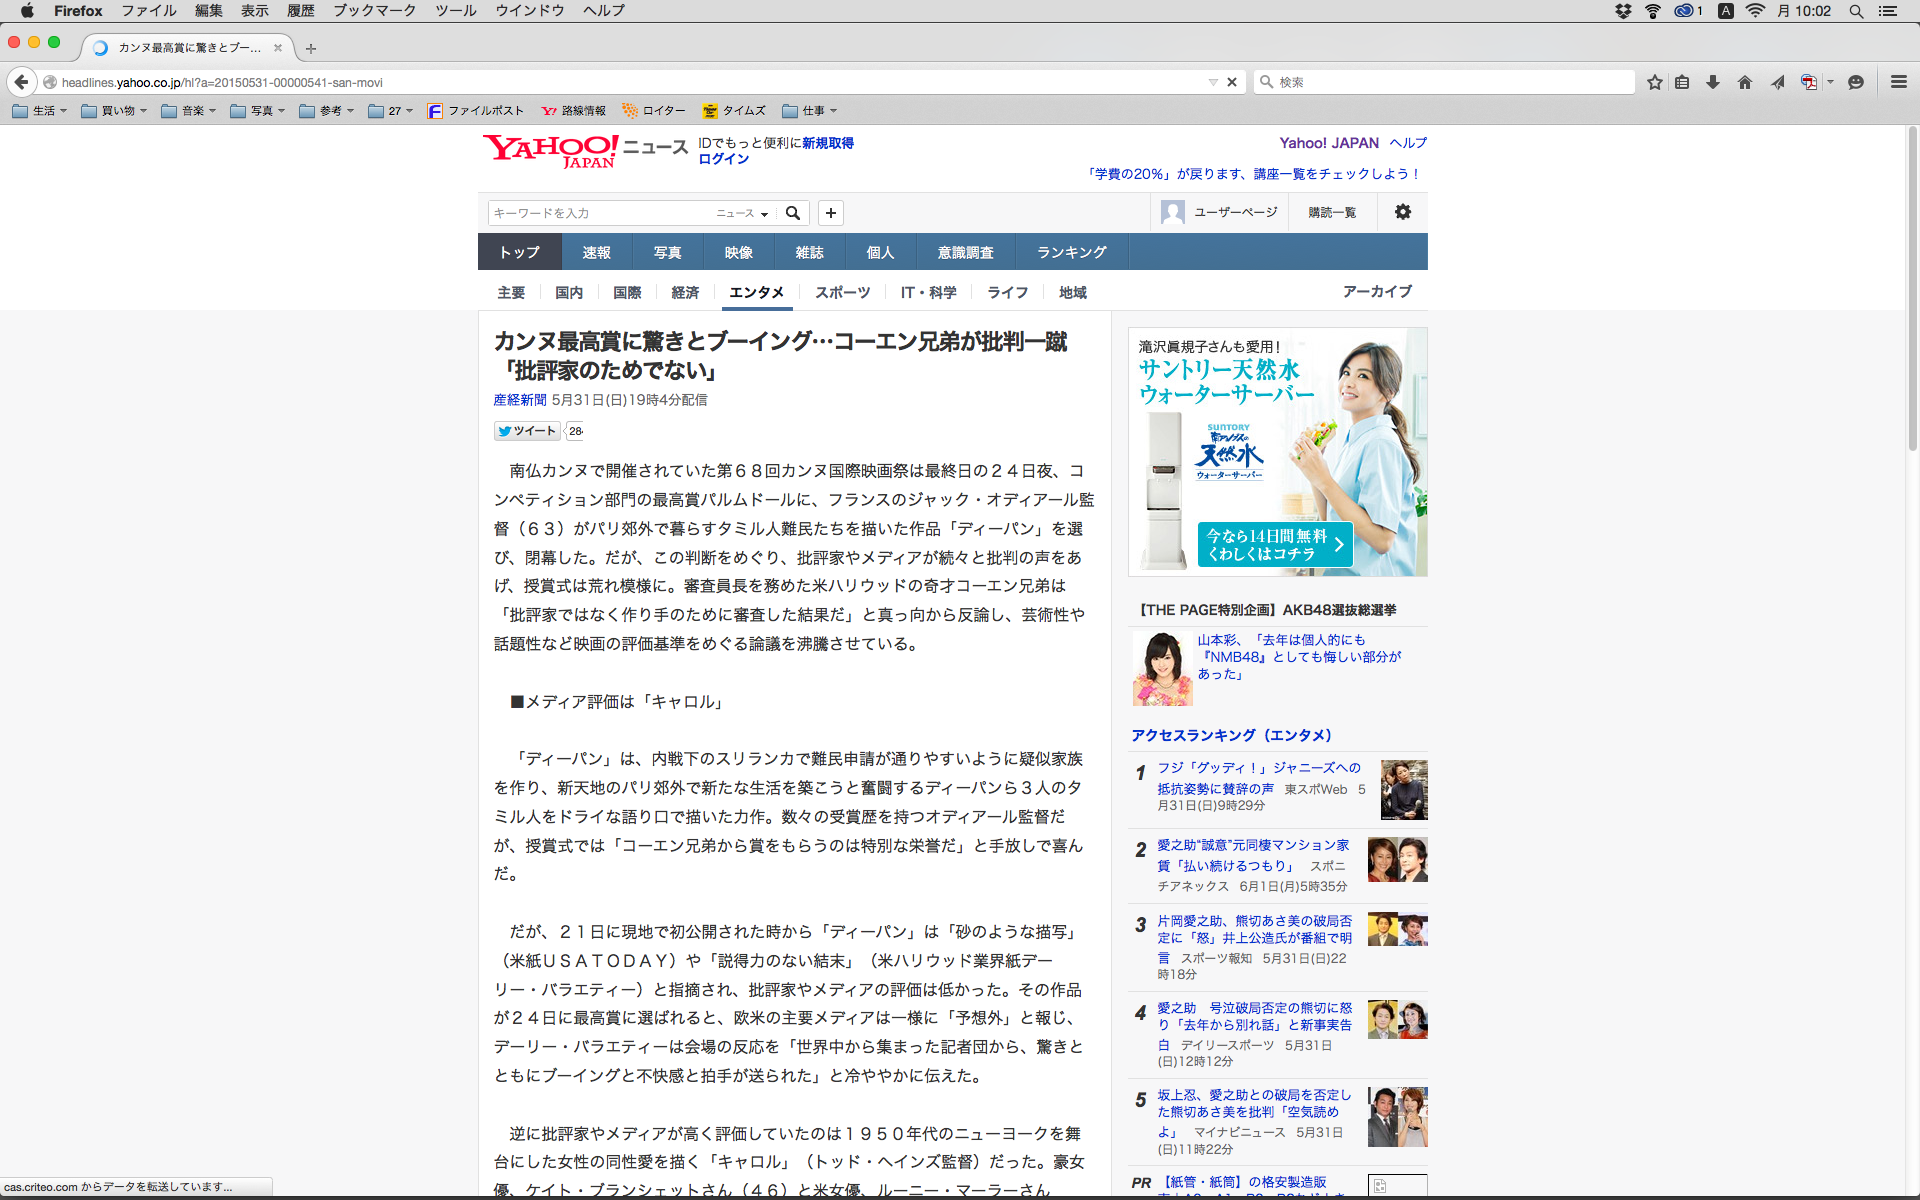Click the Yahoo search magnifier button
Viewport: 1920px width, 1200px height.
pos(793,213)
